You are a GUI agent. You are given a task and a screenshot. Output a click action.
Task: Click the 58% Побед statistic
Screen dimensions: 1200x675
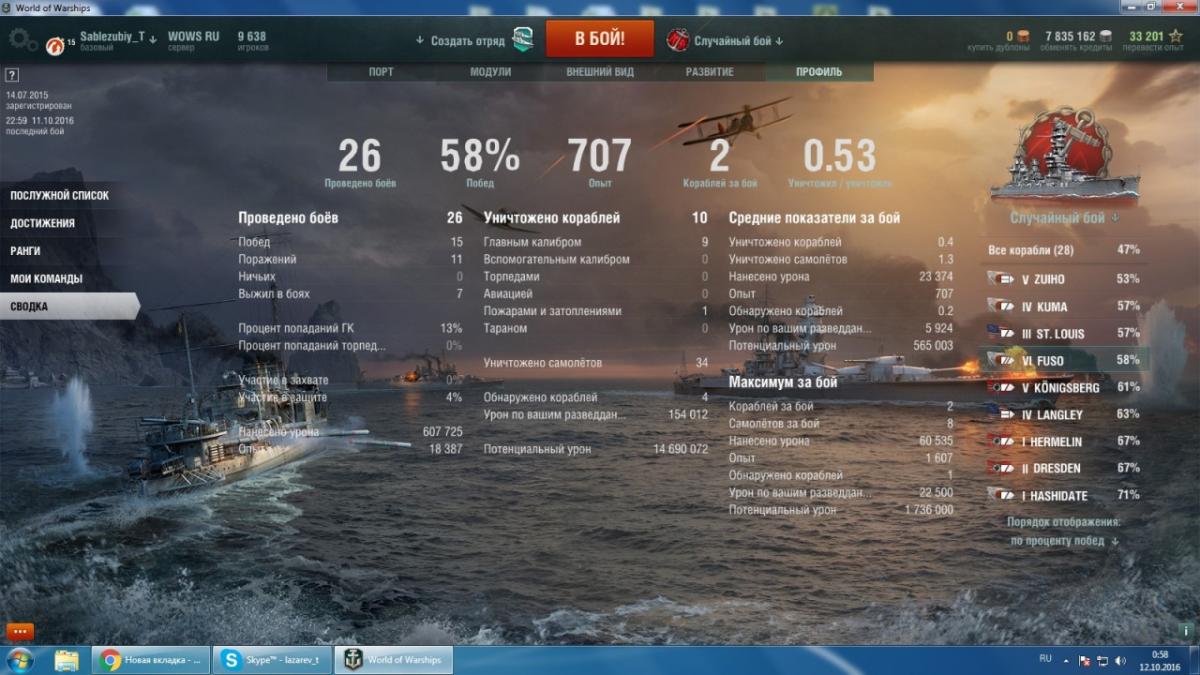click(x=480, y=163)
